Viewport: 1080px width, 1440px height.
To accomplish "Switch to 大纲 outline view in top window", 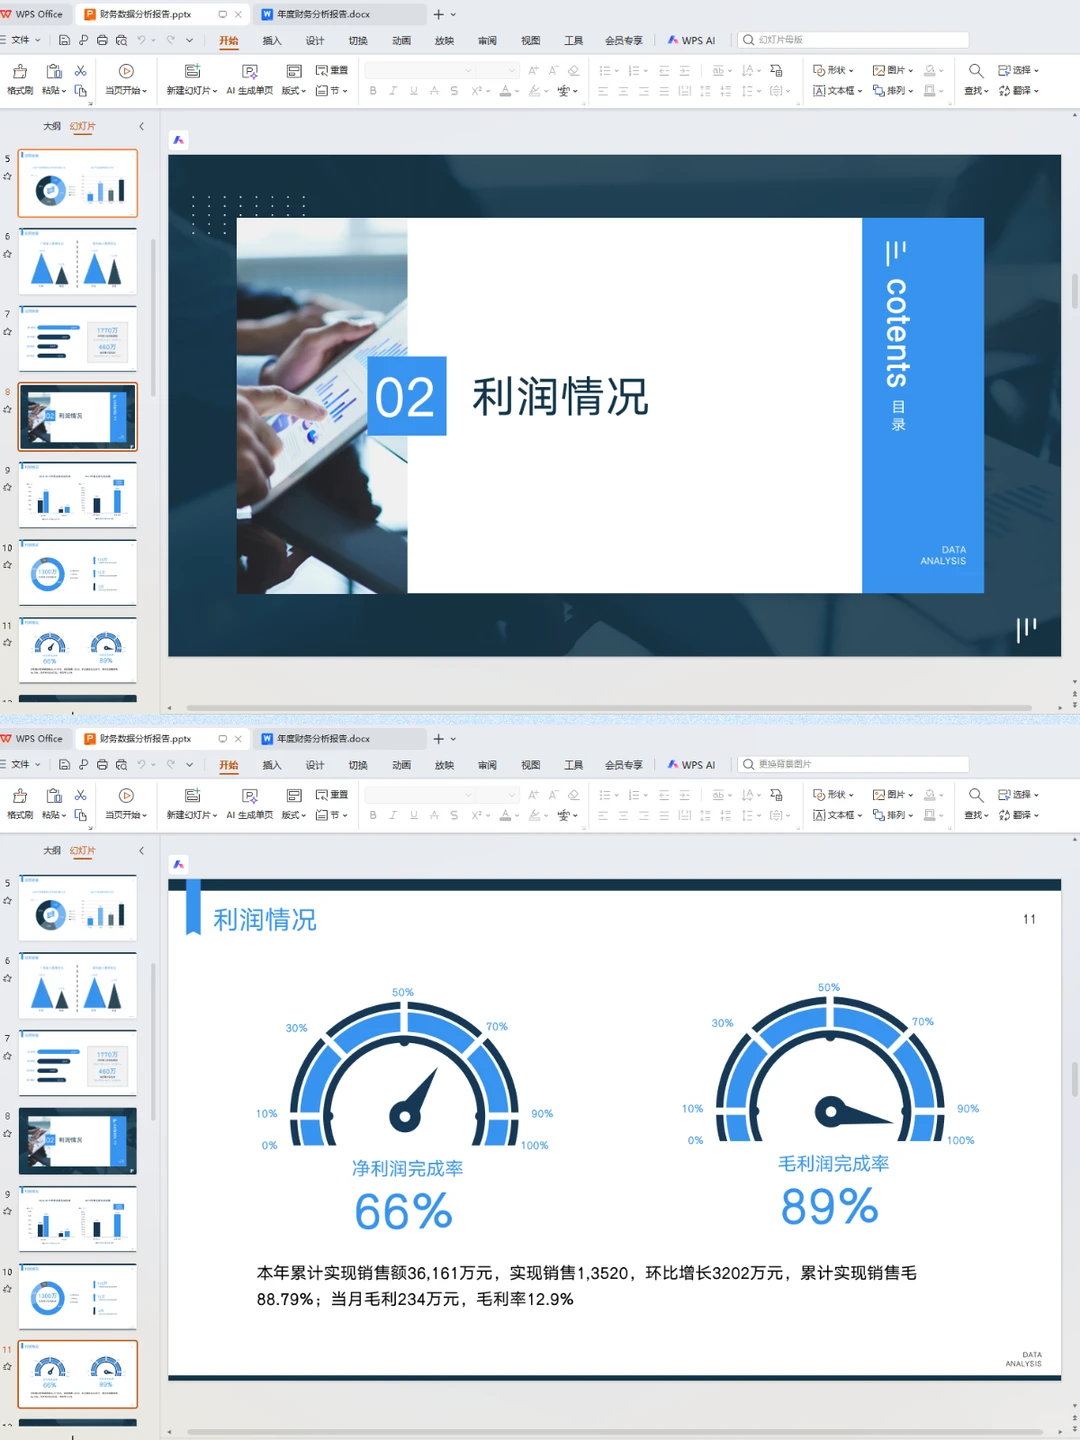I will (52, 126).
